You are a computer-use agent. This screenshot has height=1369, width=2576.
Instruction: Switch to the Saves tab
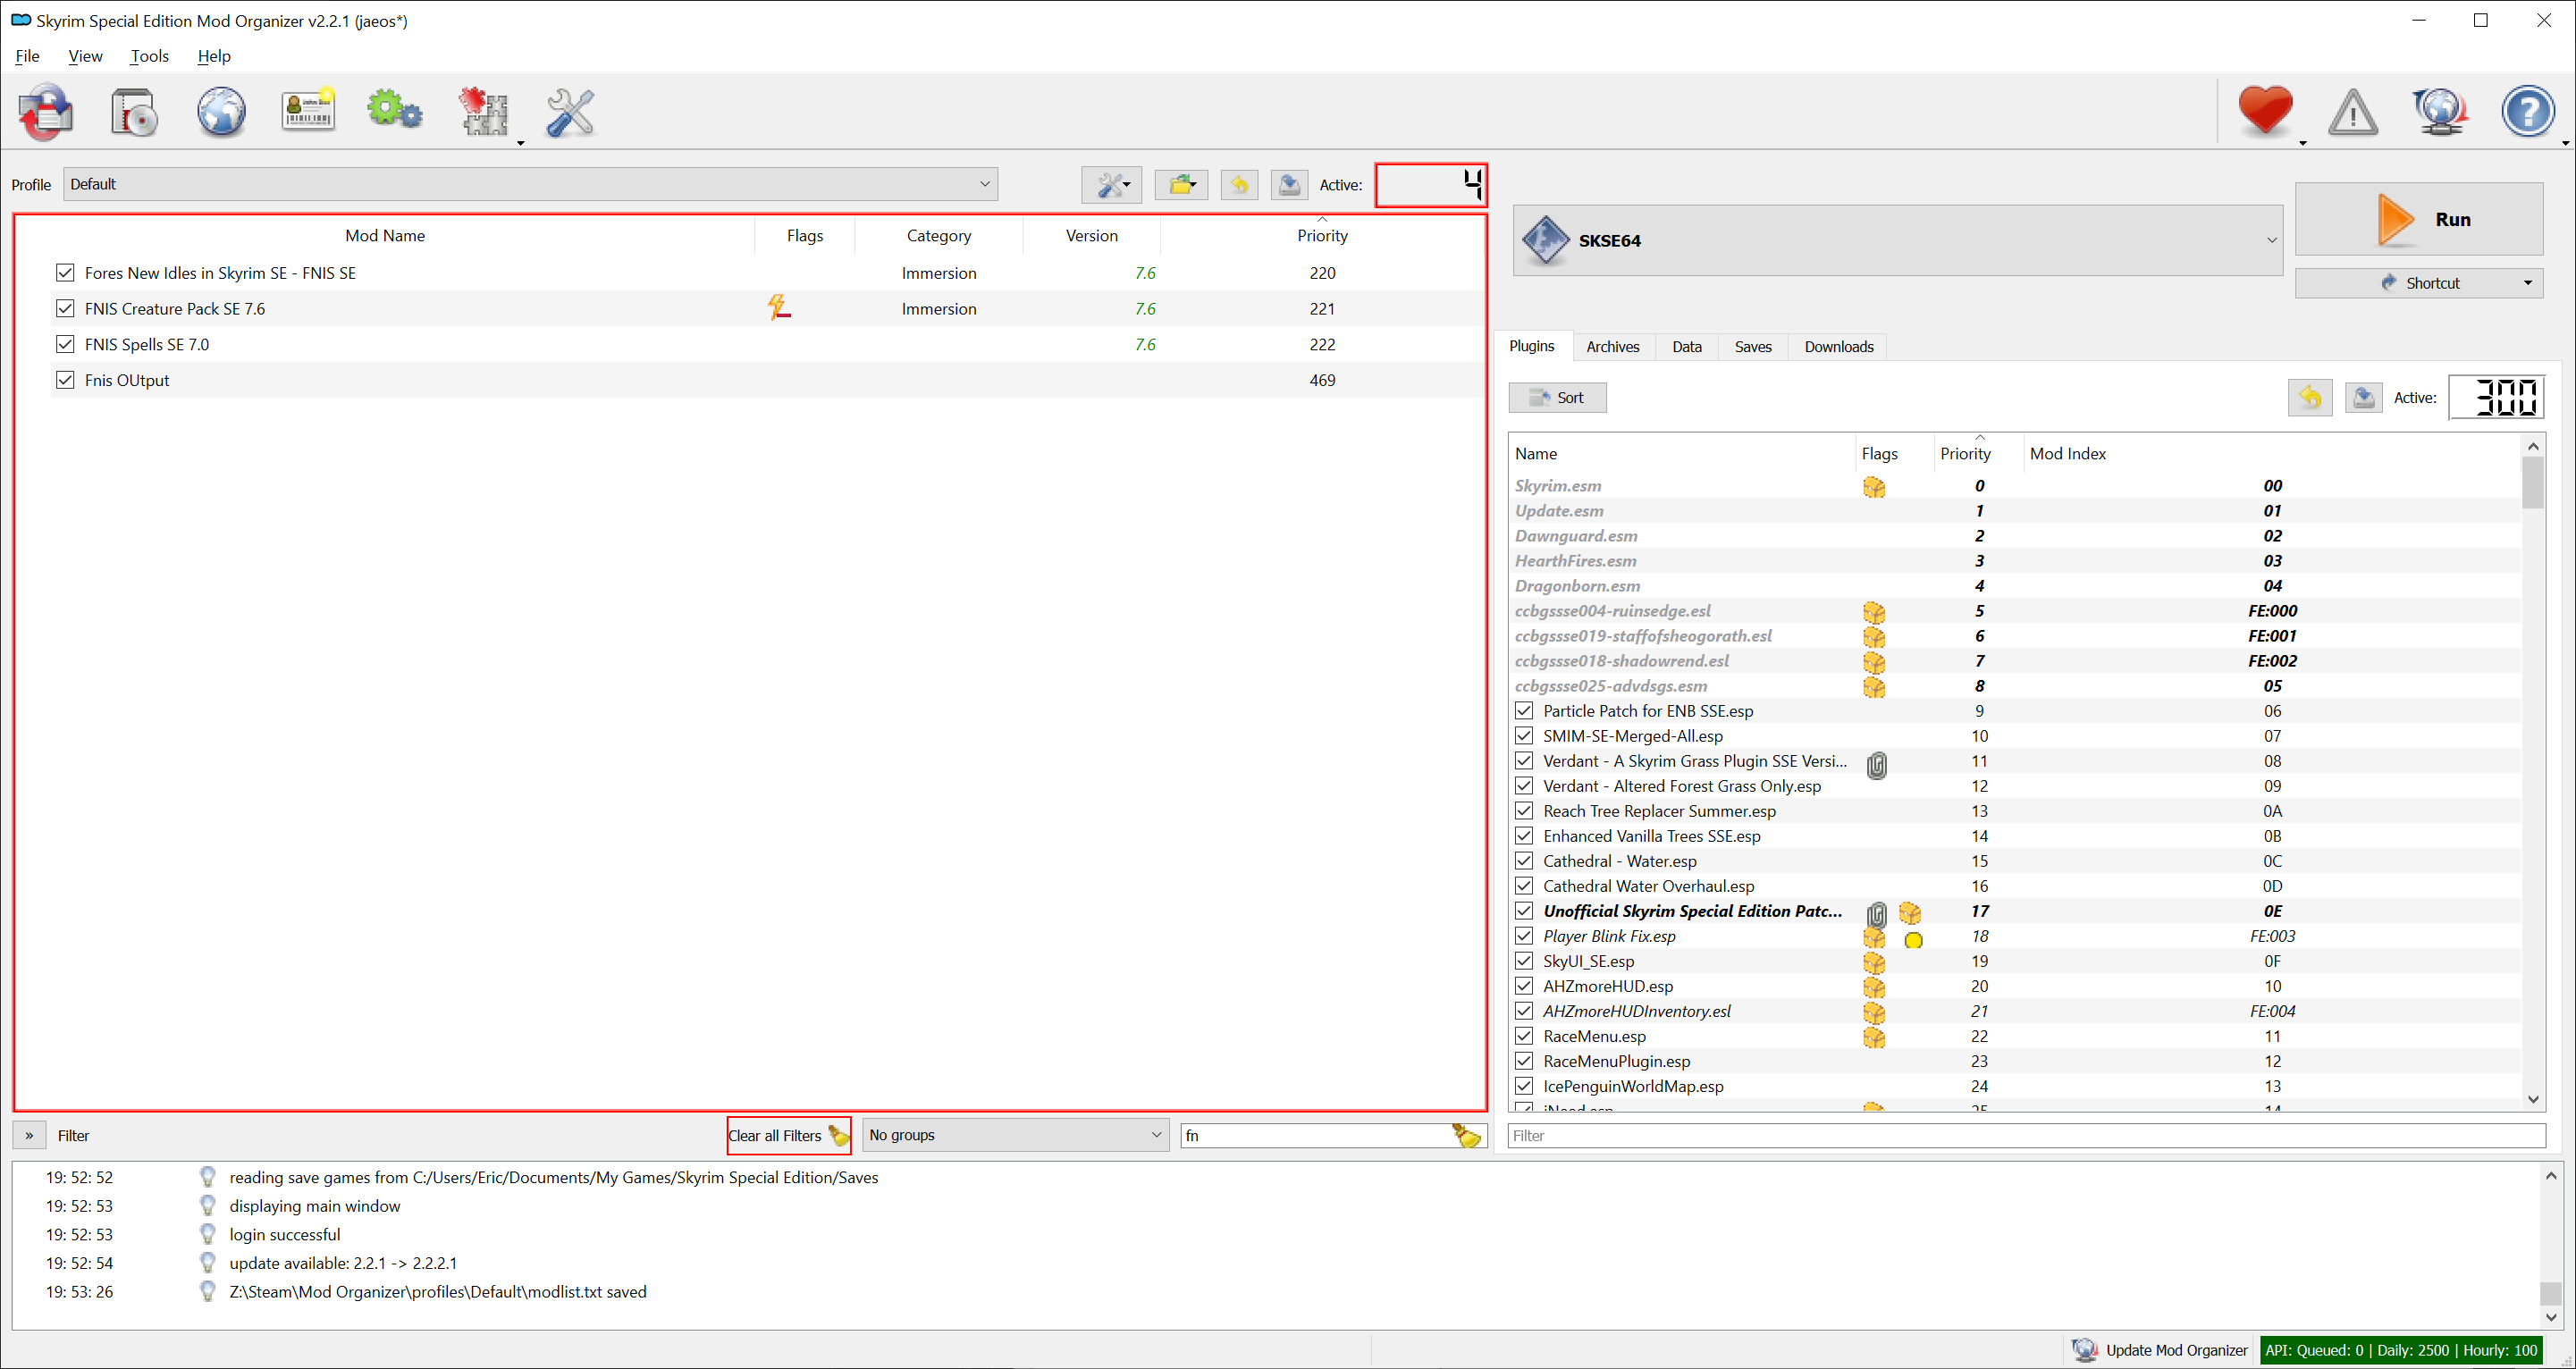click(x=1753, y=347)
